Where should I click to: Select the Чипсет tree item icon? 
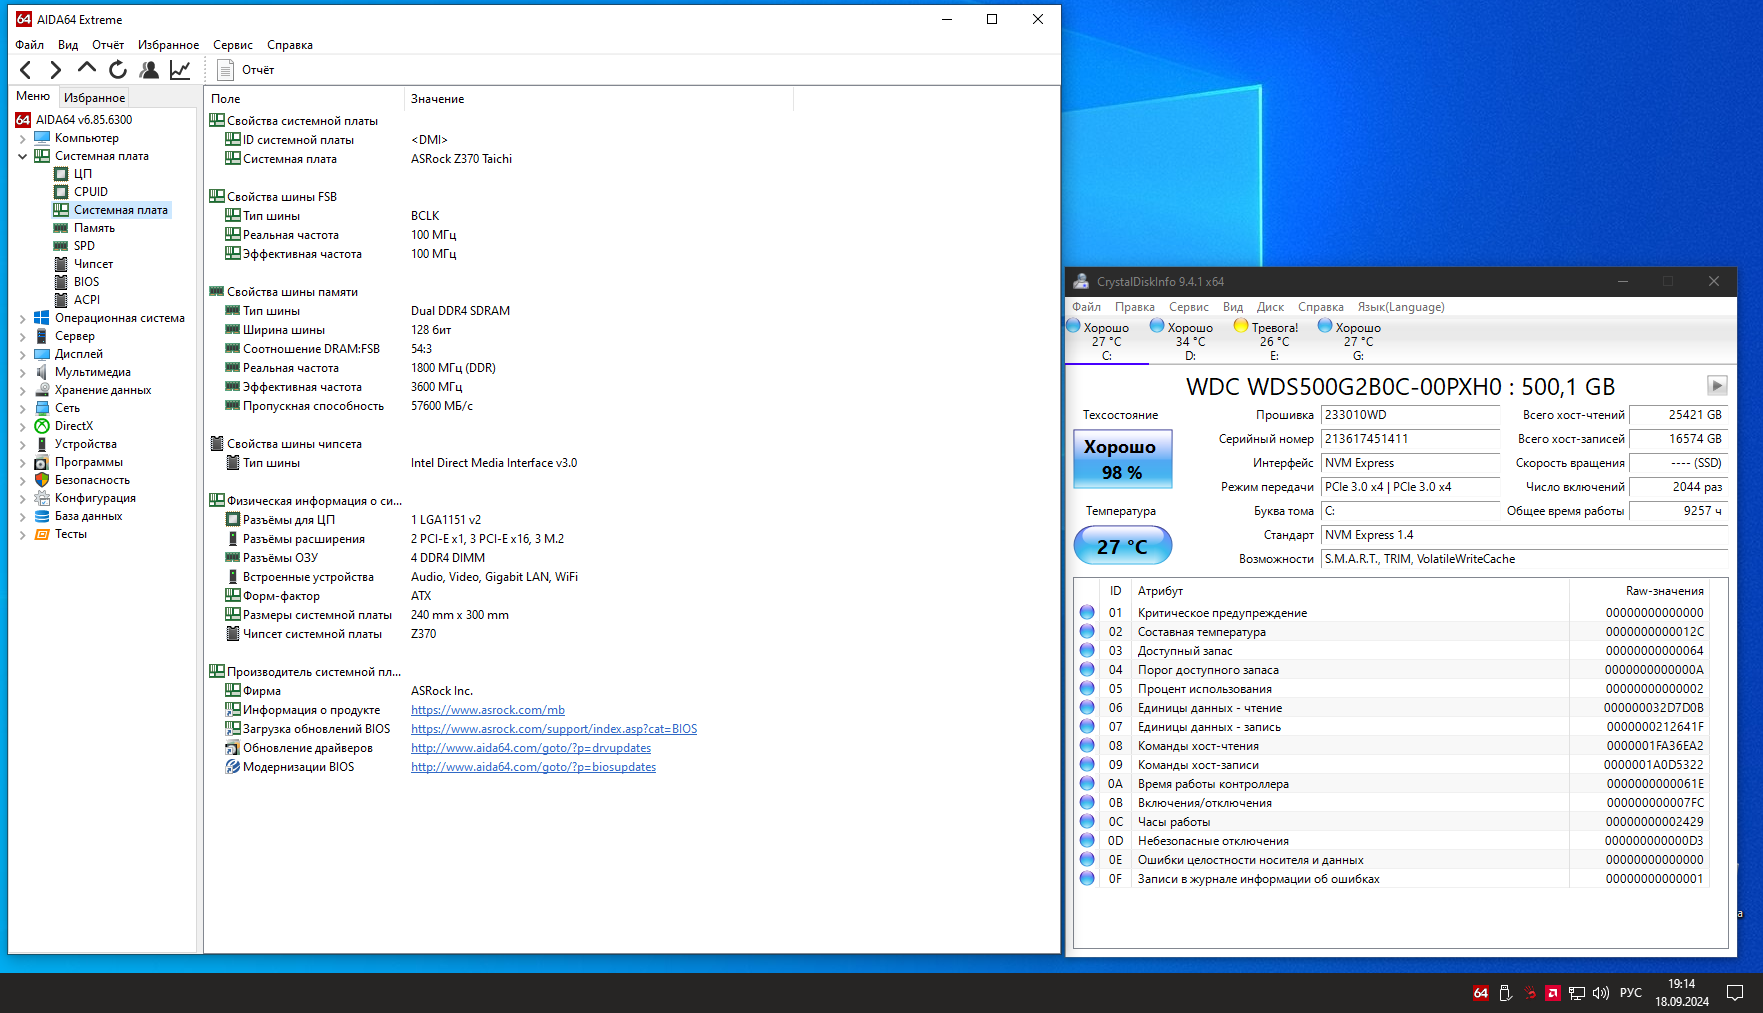point(61,264)
